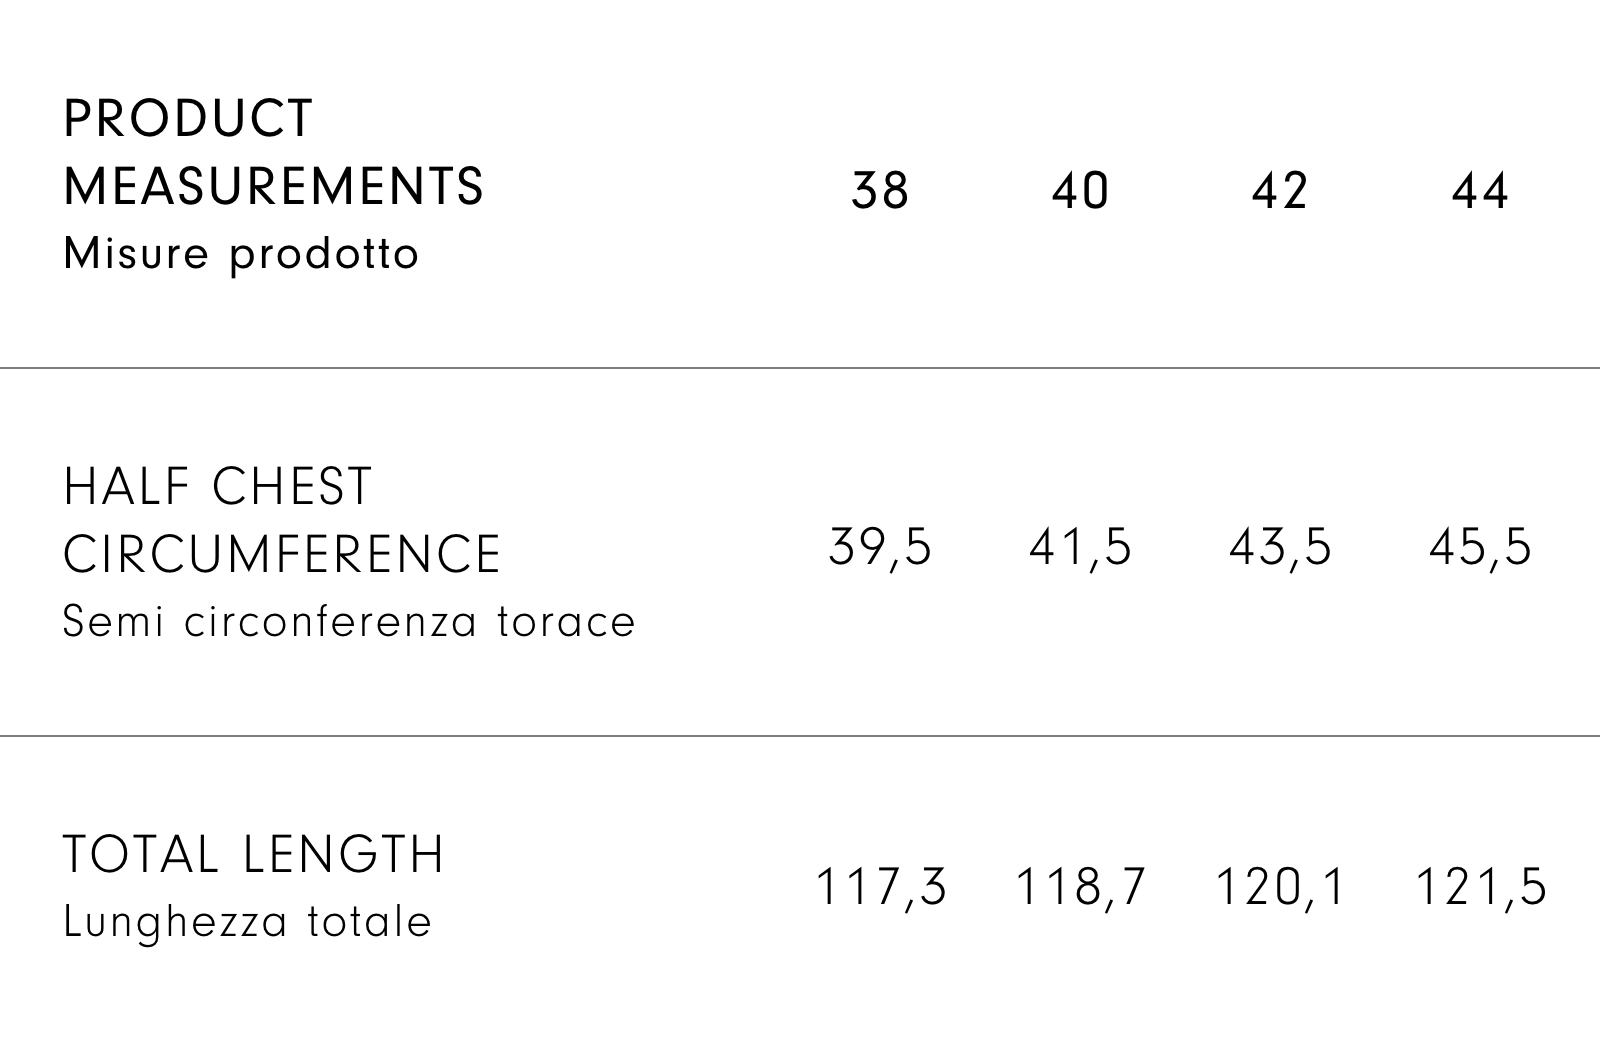
Task: Click half chest value 43,5
Action: click(x=1280, y=548)
